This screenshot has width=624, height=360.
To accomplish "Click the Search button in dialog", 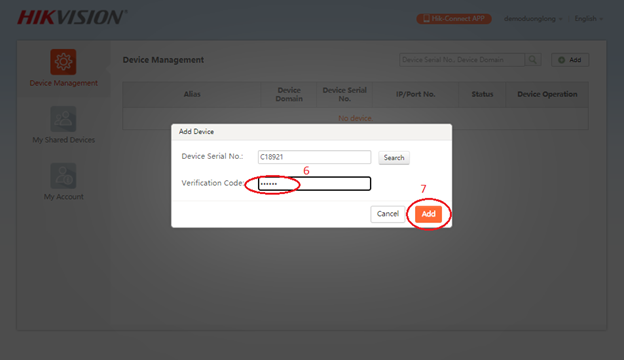I will coord(394,158).
